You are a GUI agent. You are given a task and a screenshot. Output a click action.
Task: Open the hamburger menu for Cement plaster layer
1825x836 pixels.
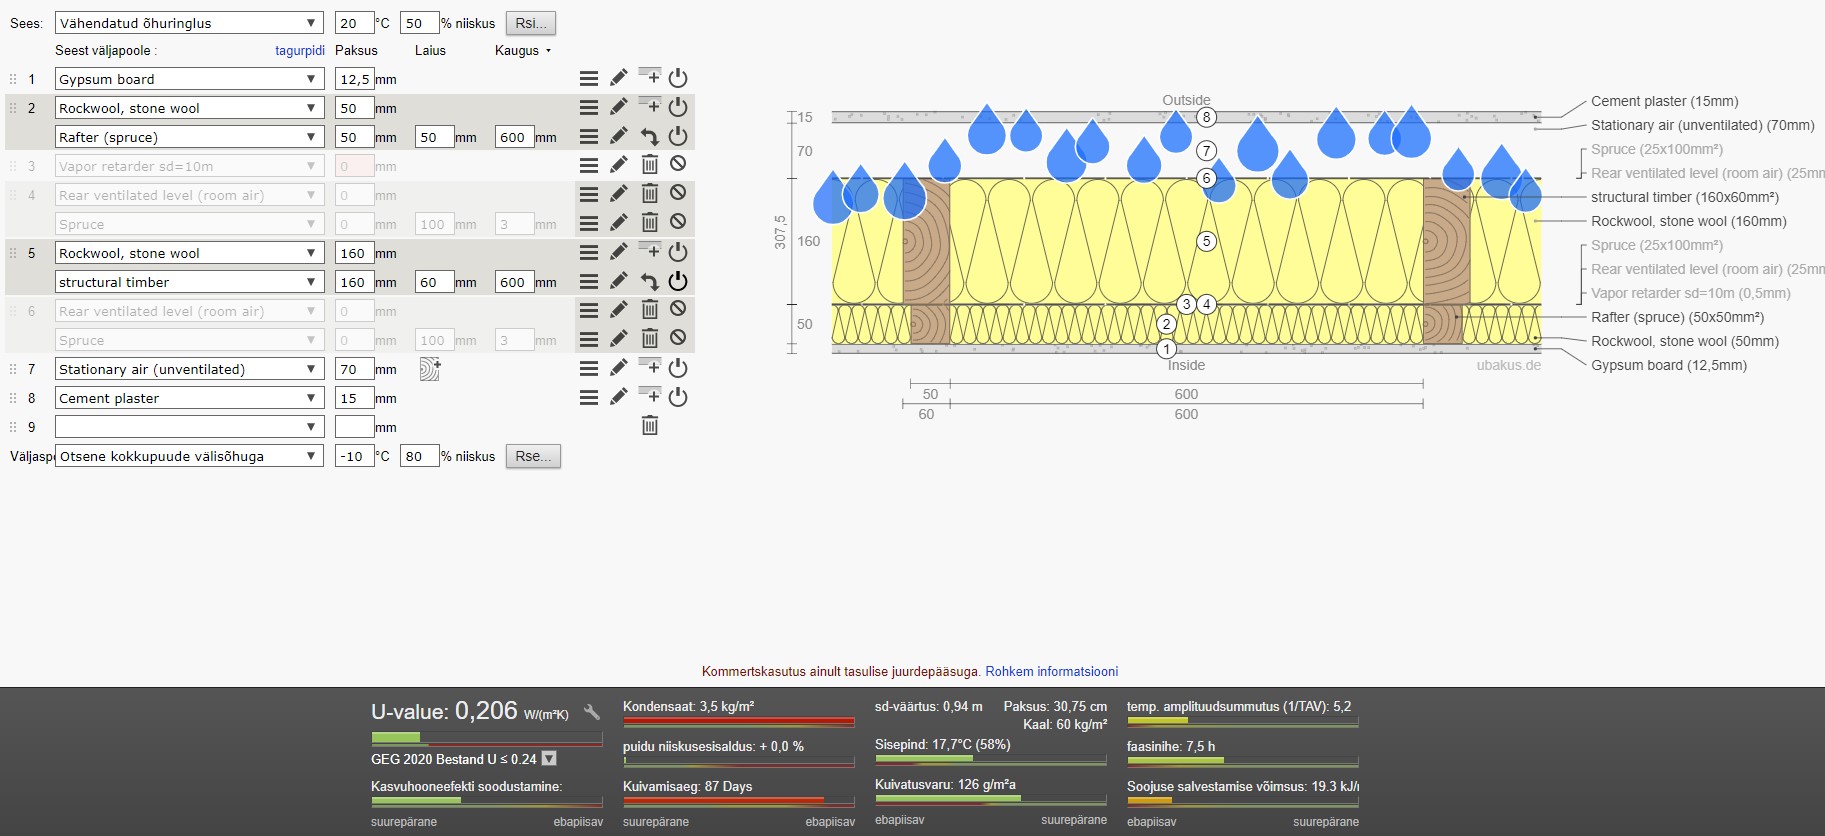pos(589,398)
